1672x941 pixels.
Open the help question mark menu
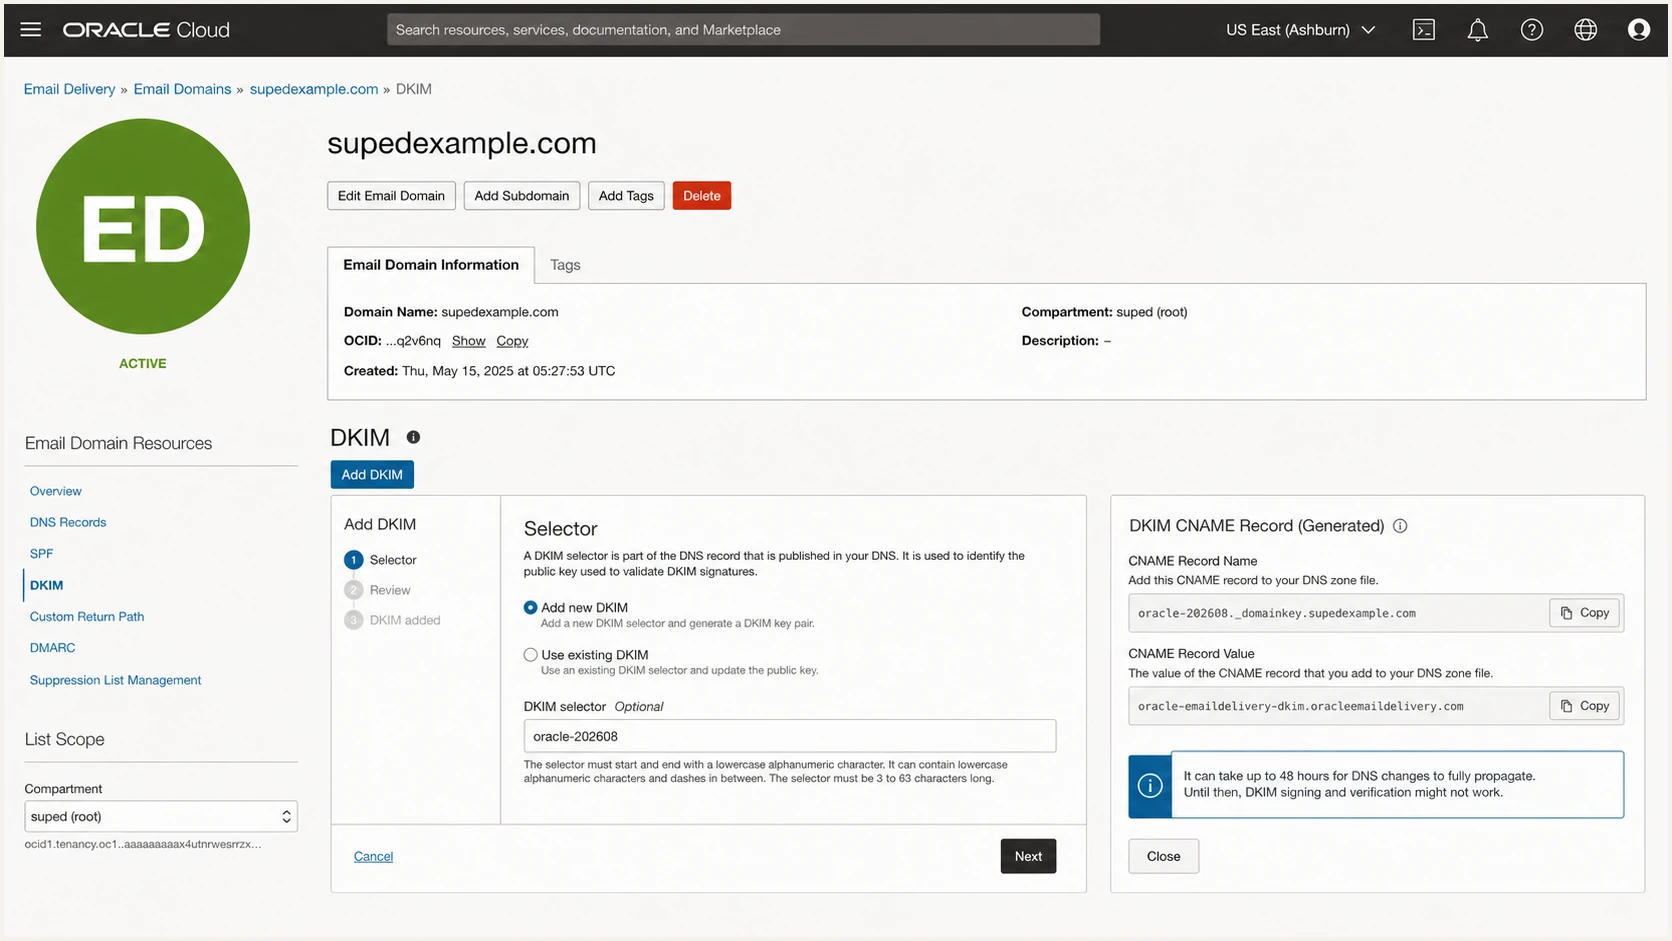pyautogui.click(x=1532, y=30)
